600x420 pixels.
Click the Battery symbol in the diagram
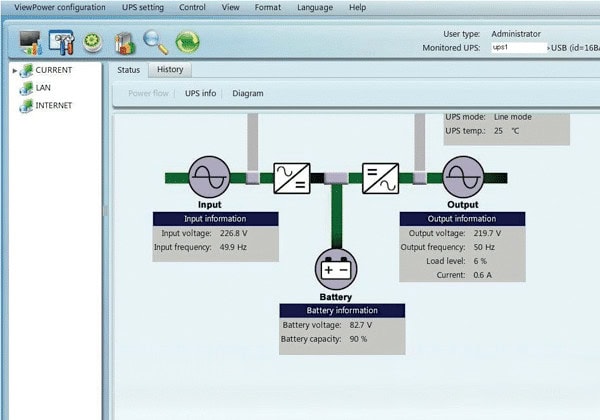(x=336, y=269)
